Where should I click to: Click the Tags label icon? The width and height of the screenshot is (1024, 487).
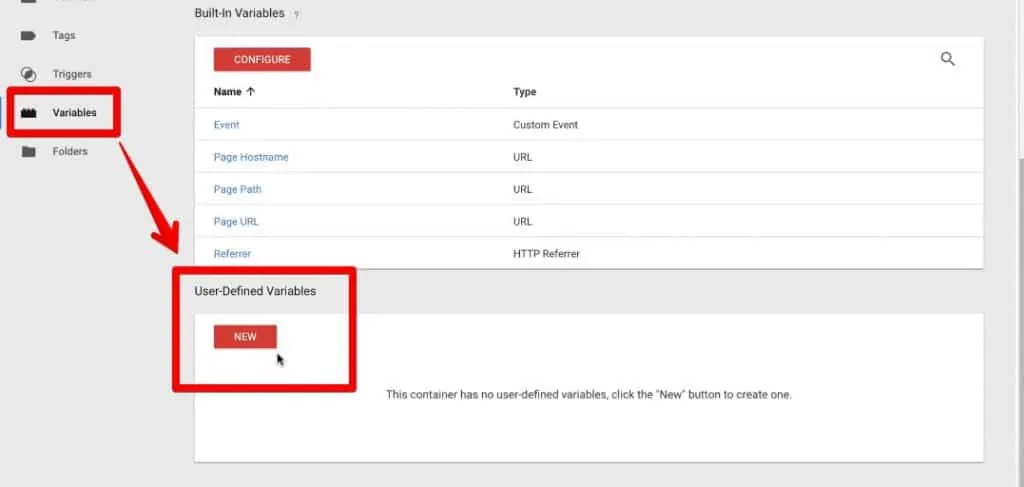pyautogui.click(x=28, y=36)
